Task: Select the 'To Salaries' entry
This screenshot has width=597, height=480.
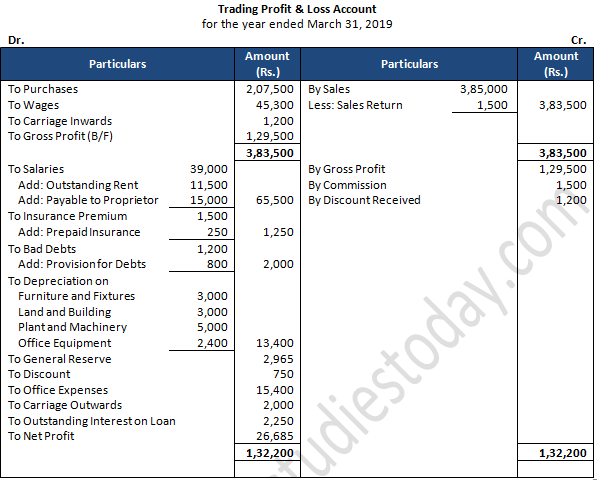Action: (36, 169)
